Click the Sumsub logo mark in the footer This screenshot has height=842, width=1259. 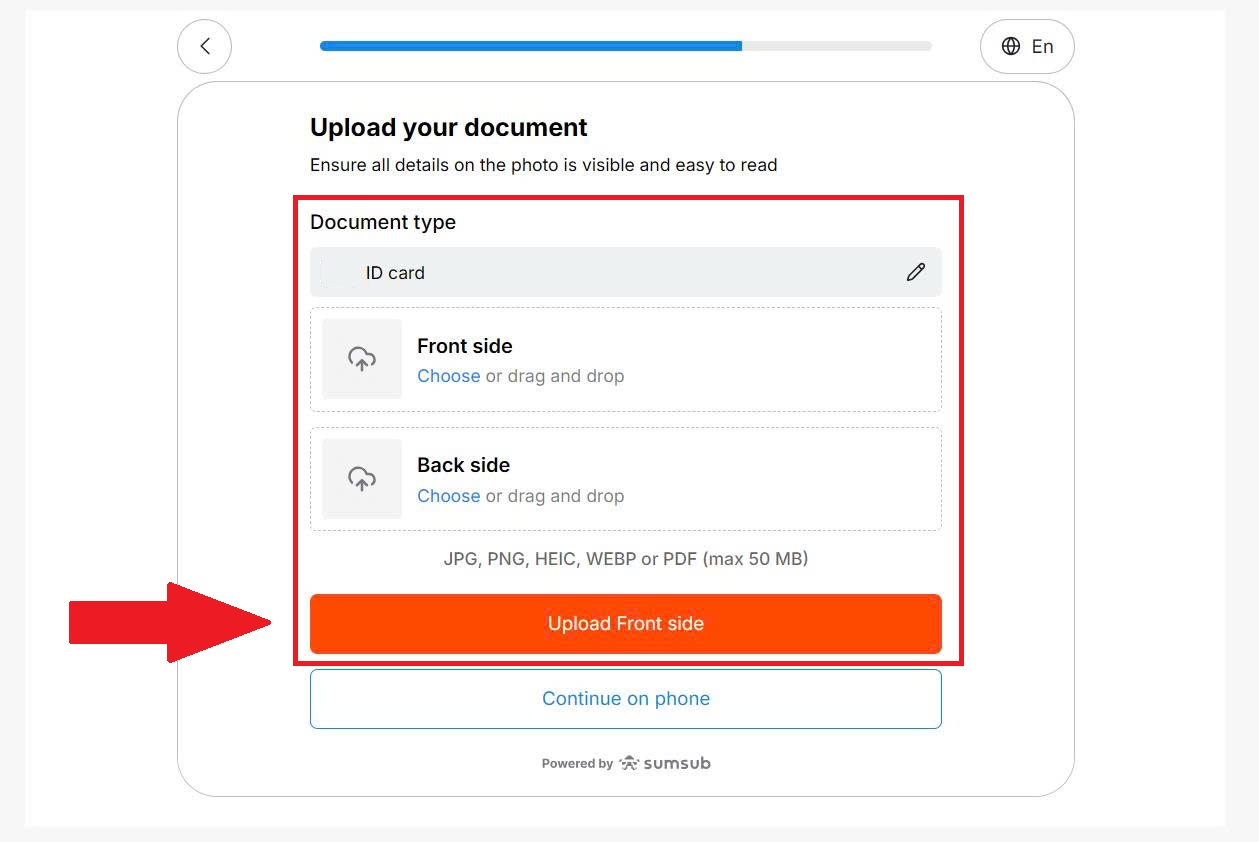tap(628, 762)
